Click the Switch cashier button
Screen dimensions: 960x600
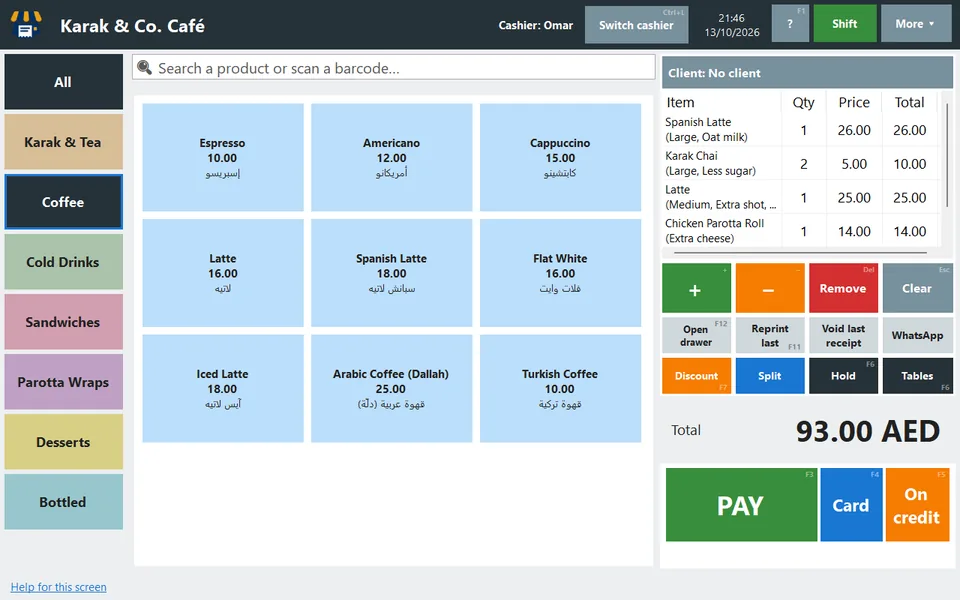point(636,25)
